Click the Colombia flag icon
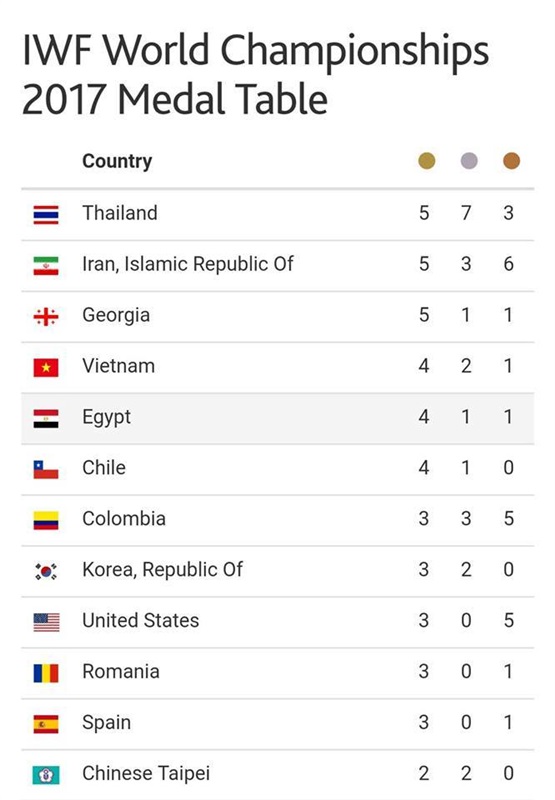 pyautogui.click(x=46, y=520)
